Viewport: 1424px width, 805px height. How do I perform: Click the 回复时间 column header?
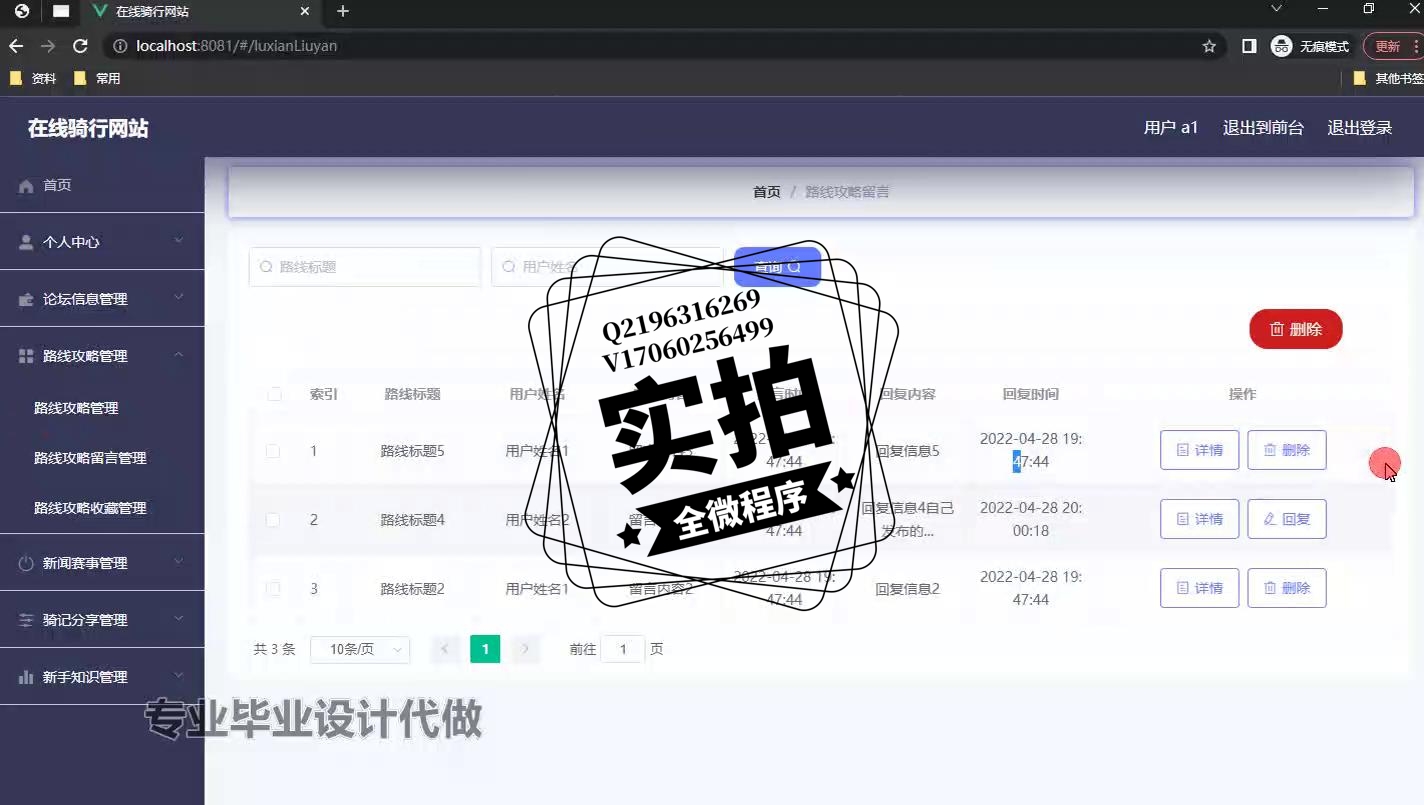point(1030,394)
